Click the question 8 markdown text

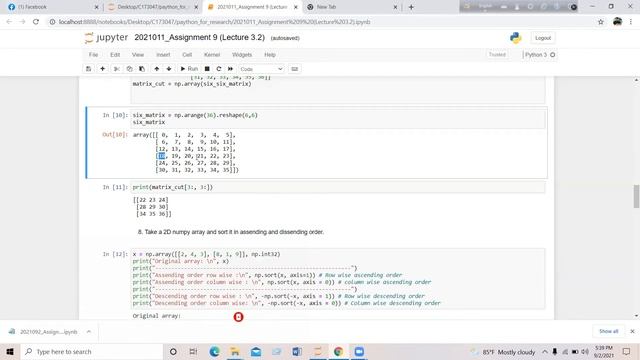click(231, 232)
